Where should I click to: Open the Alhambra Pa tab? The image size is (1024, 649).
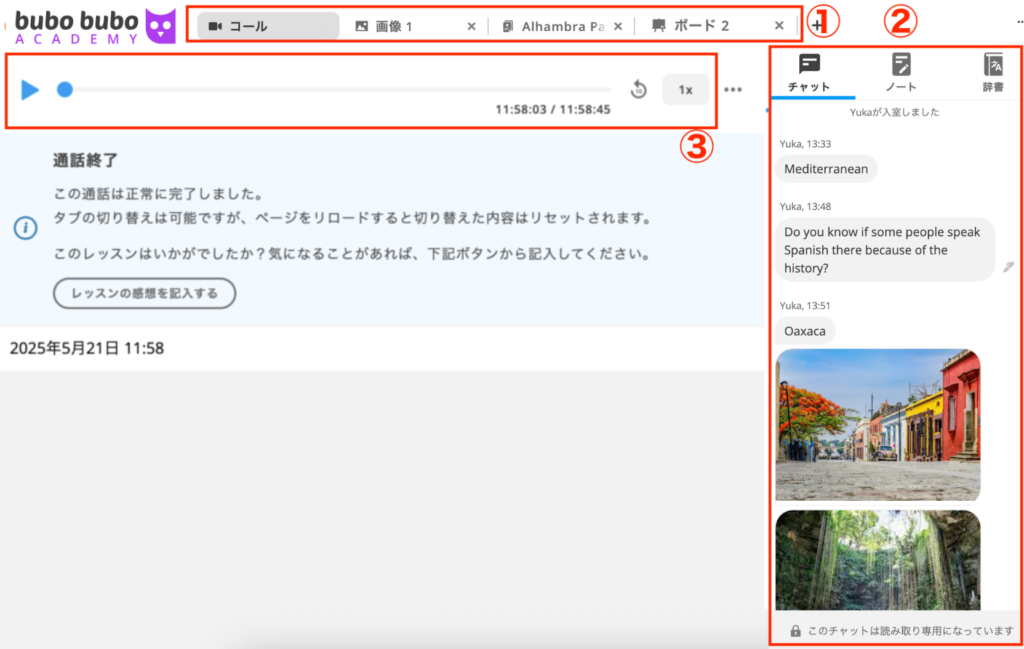553,26
